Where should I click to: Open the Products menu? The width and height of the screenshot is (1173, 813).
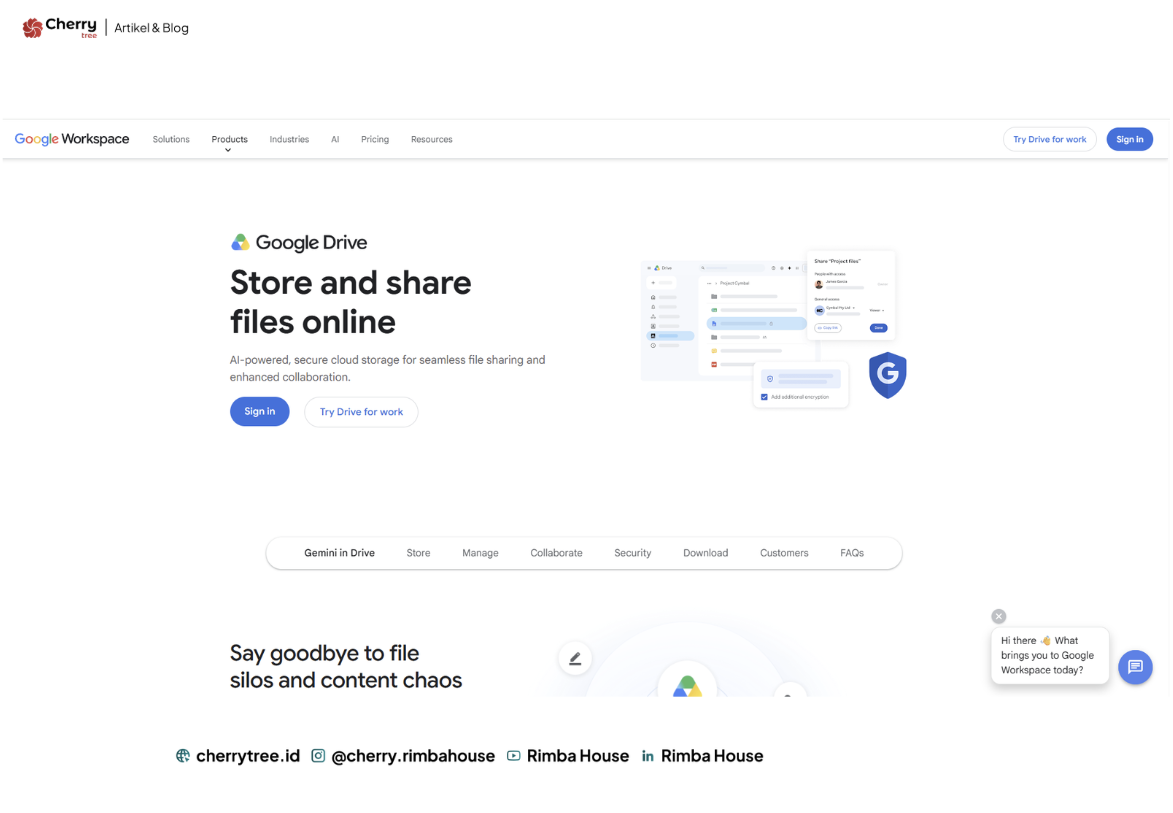(x=230, y=139)
